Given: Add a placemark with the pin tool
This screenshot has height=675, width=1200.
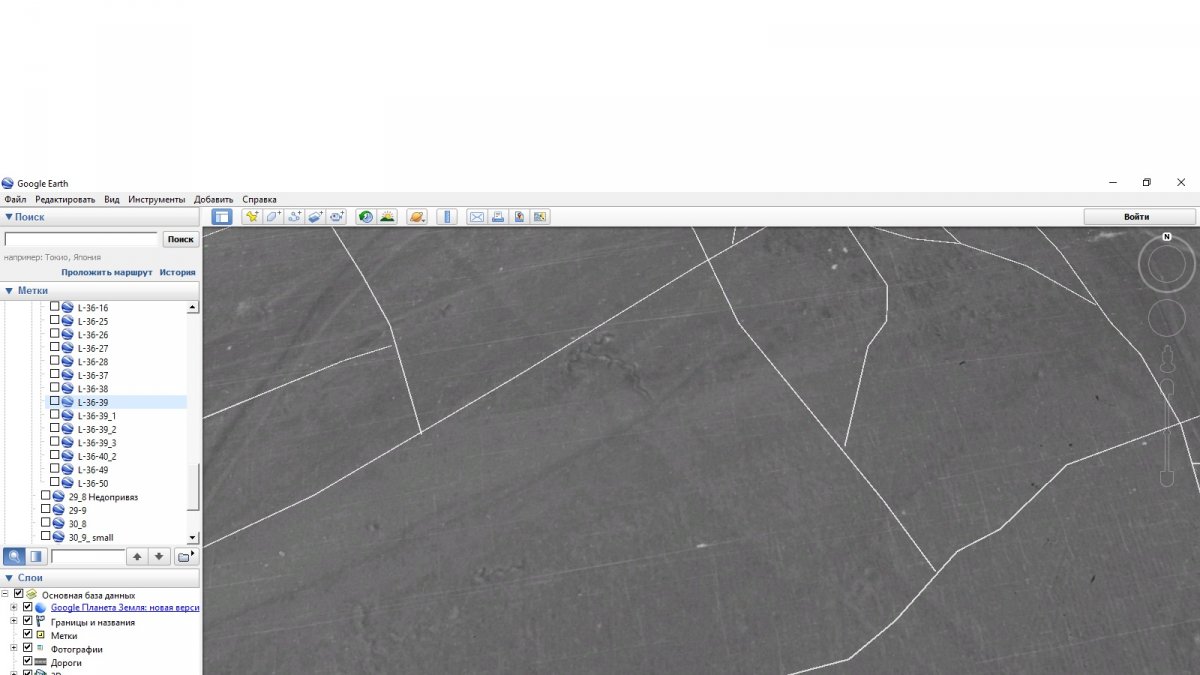Looking at the screenshot, I should 252,216.
